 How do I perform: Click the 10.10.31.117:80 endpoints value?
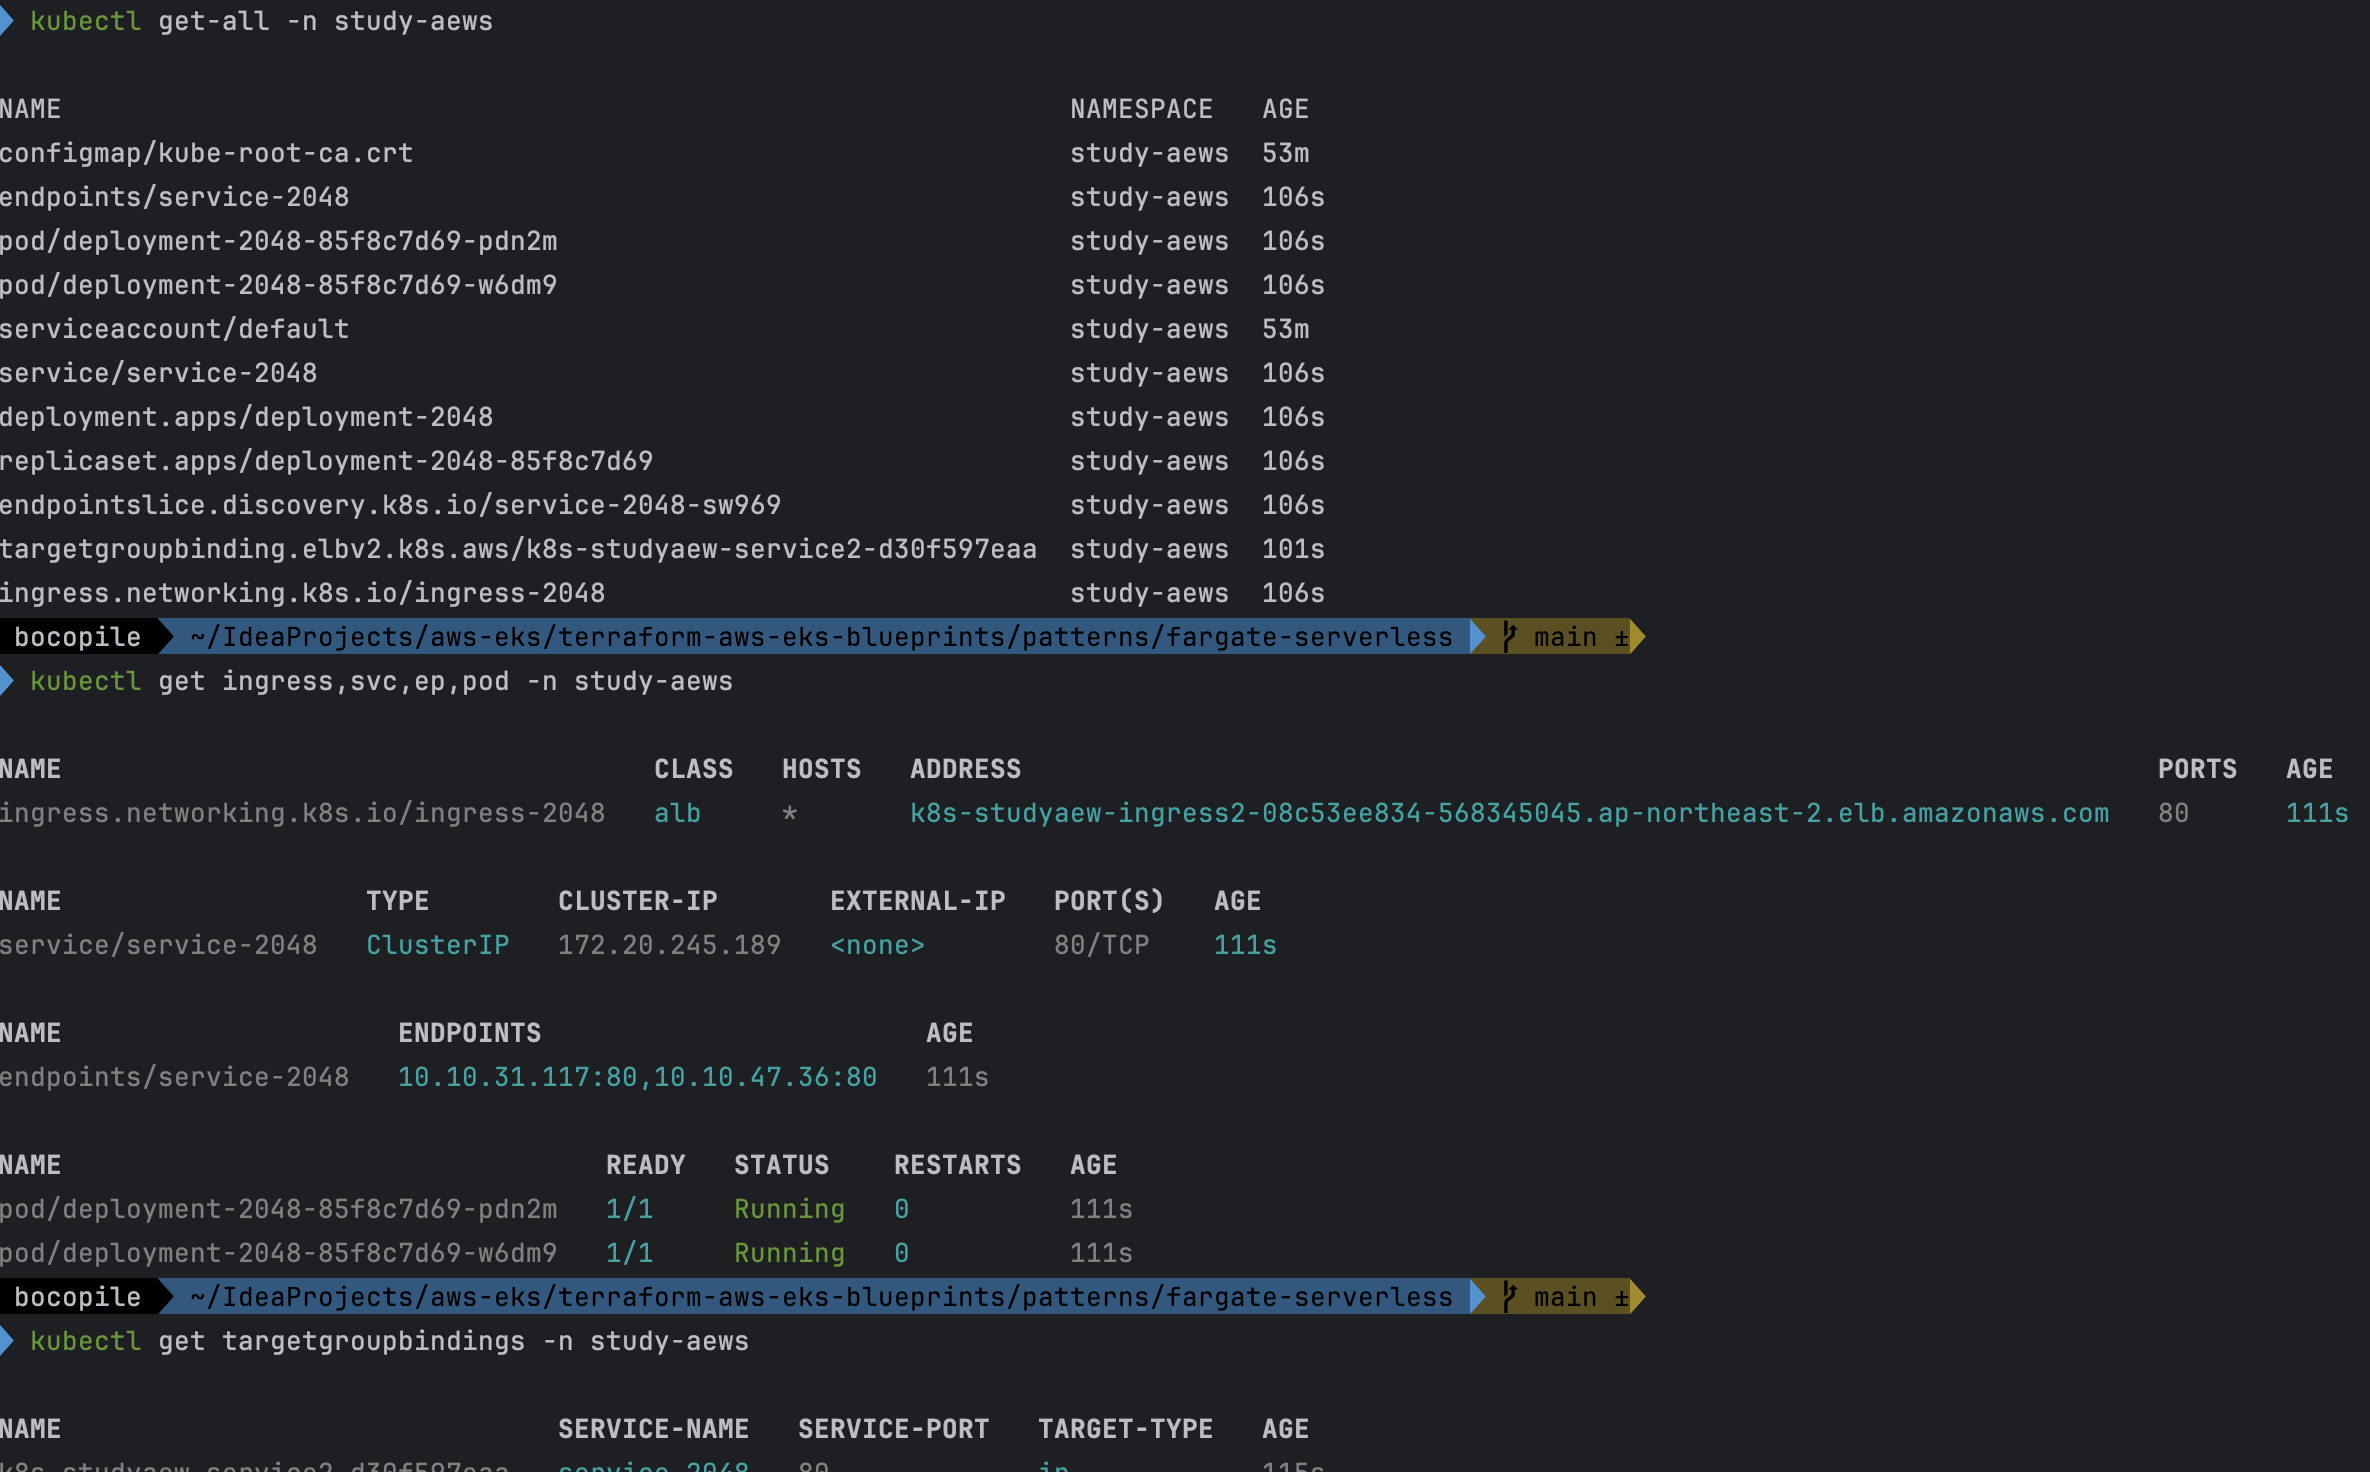[x=517, y=1077]
